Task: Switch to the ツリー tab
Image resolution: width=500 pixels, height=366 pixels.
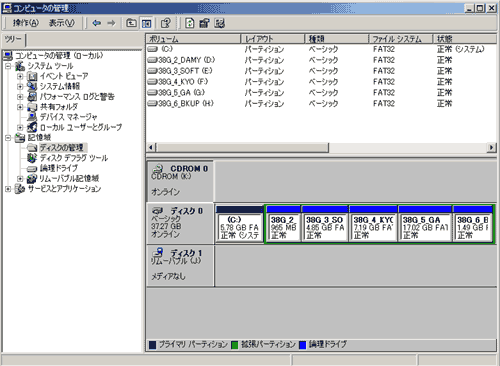Action: (x=13, y=40)
